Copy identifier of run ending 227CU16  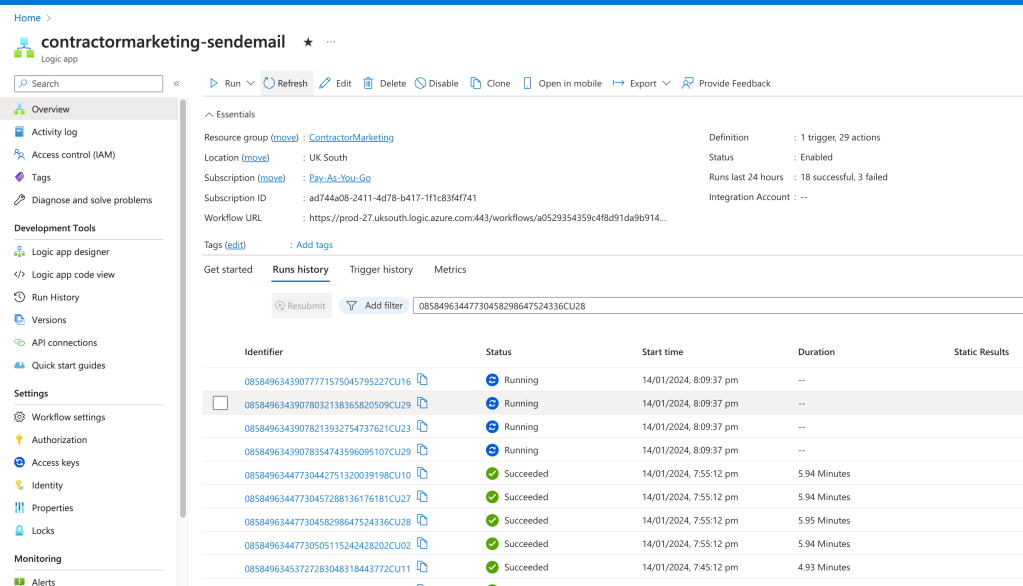point(423,380)
